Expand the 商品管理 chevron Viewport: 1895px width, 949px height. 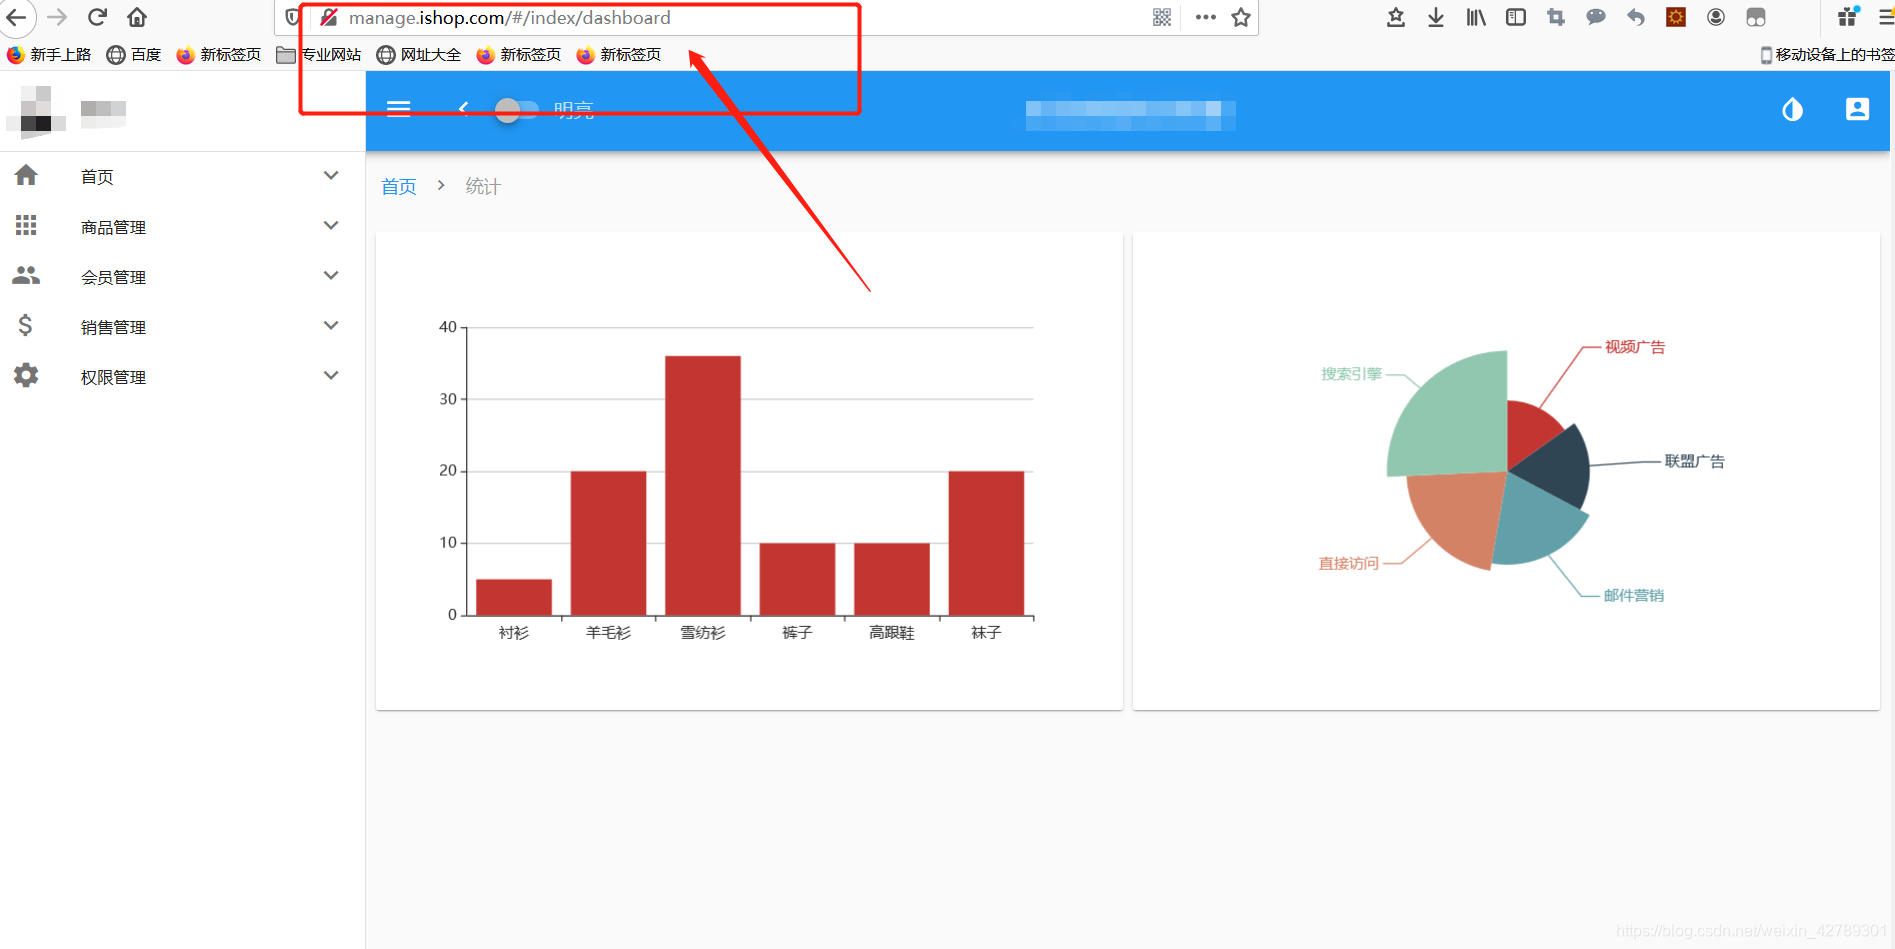[x=331, y=226]
